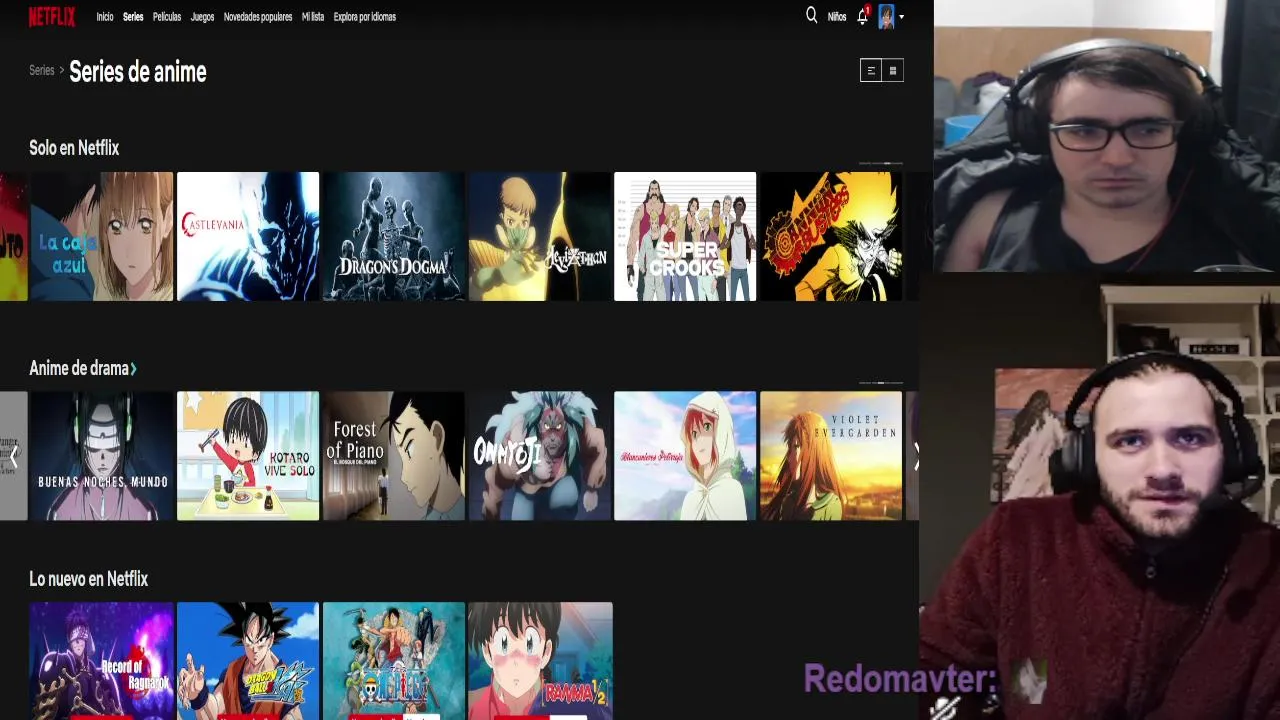This screenshot has width=1280, height=720.
Task: Open Dragon's Dogma thumbnail
Action: pyautogui.click(x=394, y=236)
